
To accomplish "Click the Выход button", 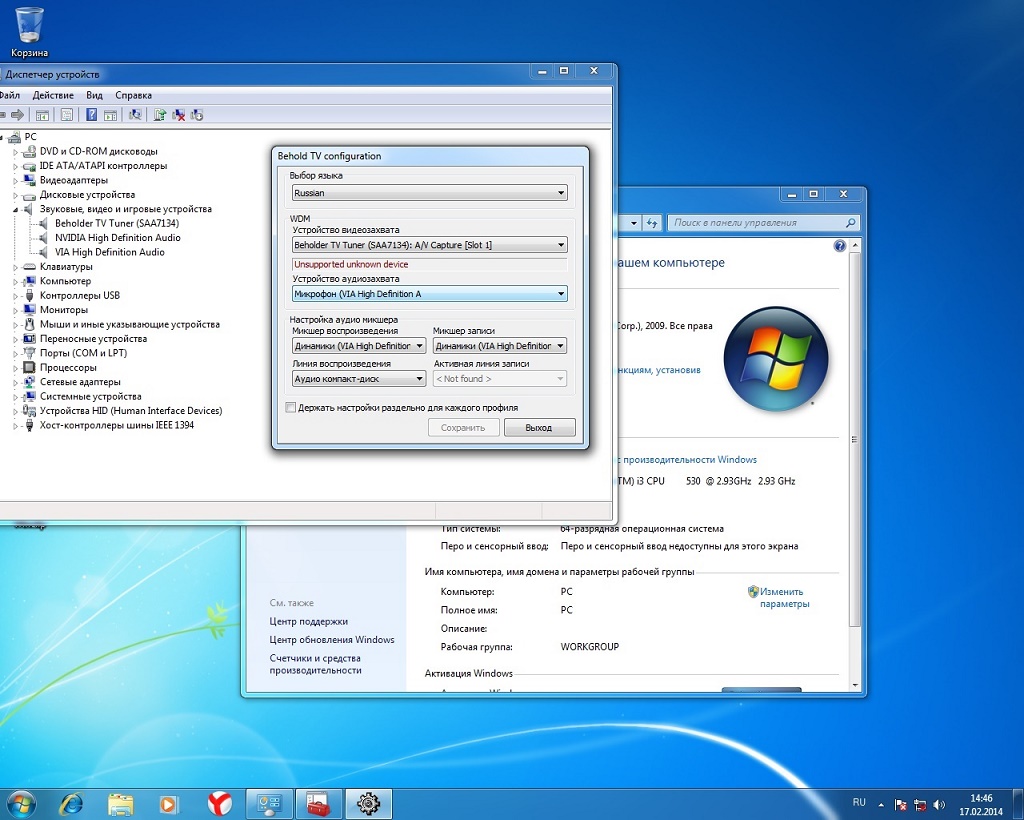I will 539,428.
